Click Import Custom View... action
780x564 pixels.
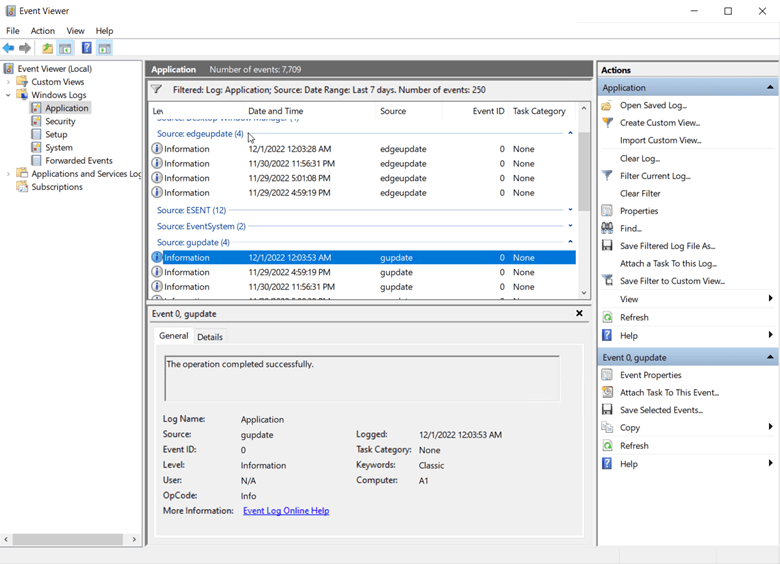click(661, 141)
